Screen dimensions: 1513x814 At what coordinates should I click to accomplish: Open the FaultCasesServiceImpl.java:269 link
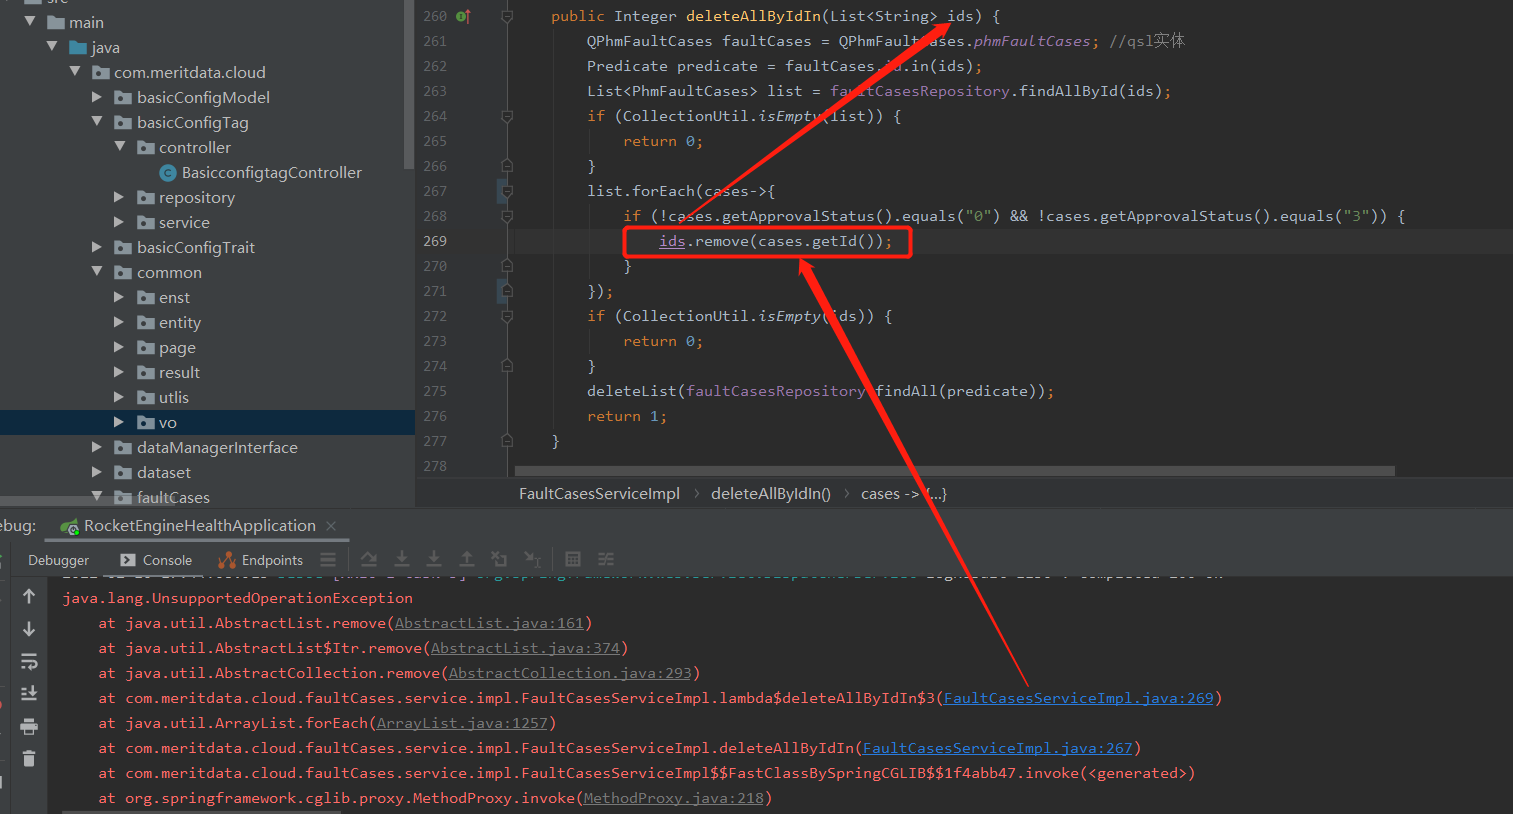click(1078, 698)
